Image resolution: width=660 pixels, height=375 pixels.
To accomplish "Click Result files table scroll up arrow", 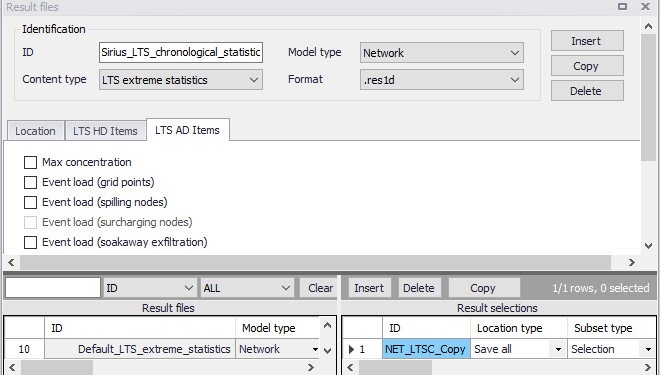I will click(327, 325).
